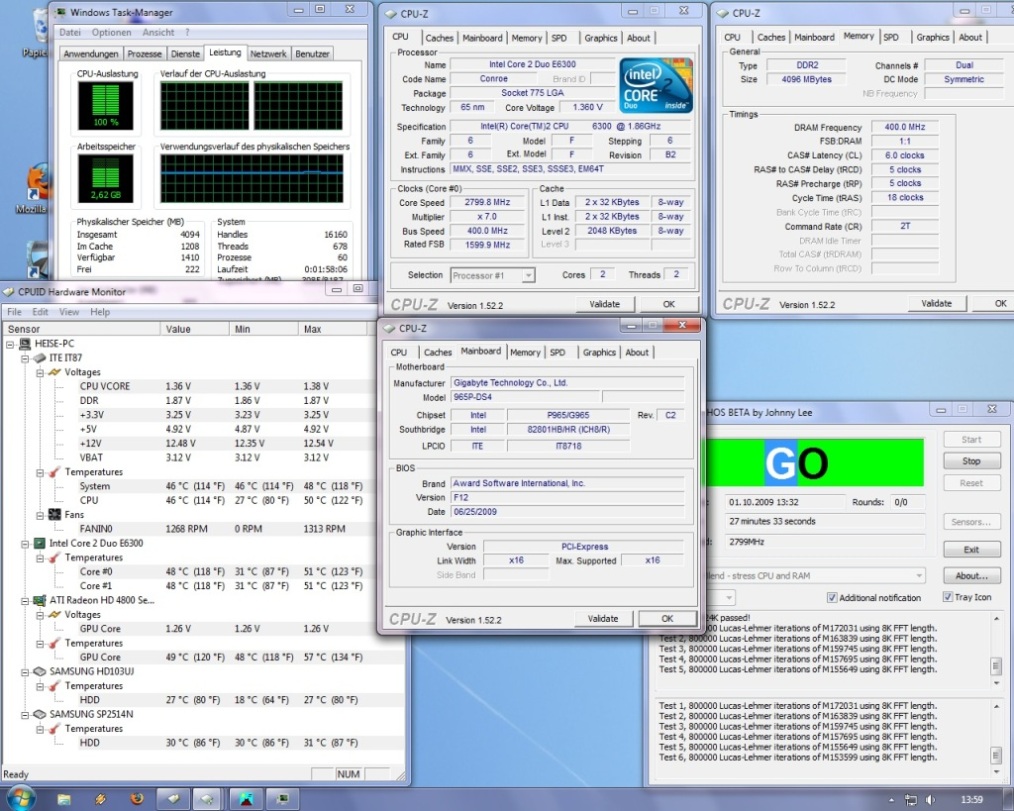The image size is (1014, 811).
Task: Click the Stop button in OCCT
Action: tap(971, 461)
